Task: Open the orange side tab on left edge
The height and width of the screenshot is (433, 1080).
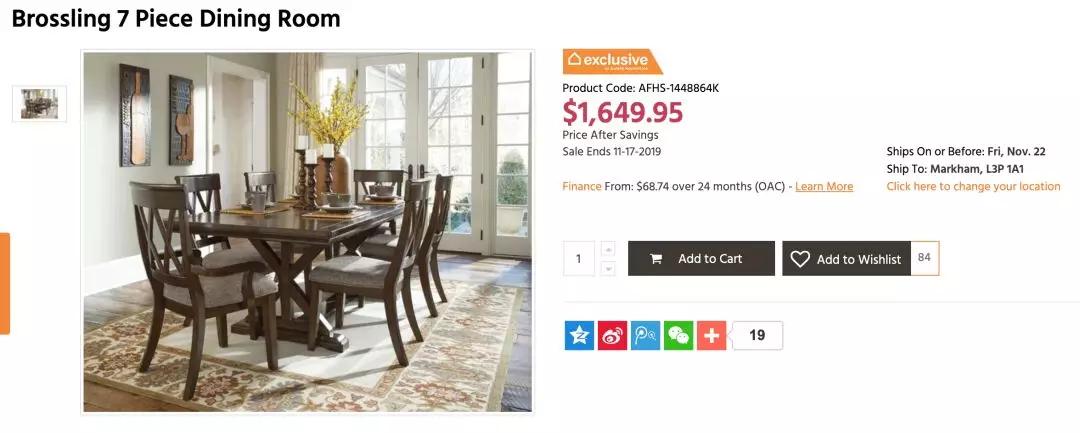Action: [5, 284]
